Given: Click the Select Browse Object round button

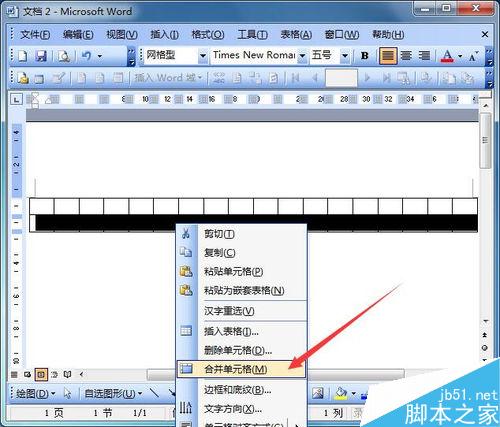Looking at the screenshot, I should click(485, 348).
